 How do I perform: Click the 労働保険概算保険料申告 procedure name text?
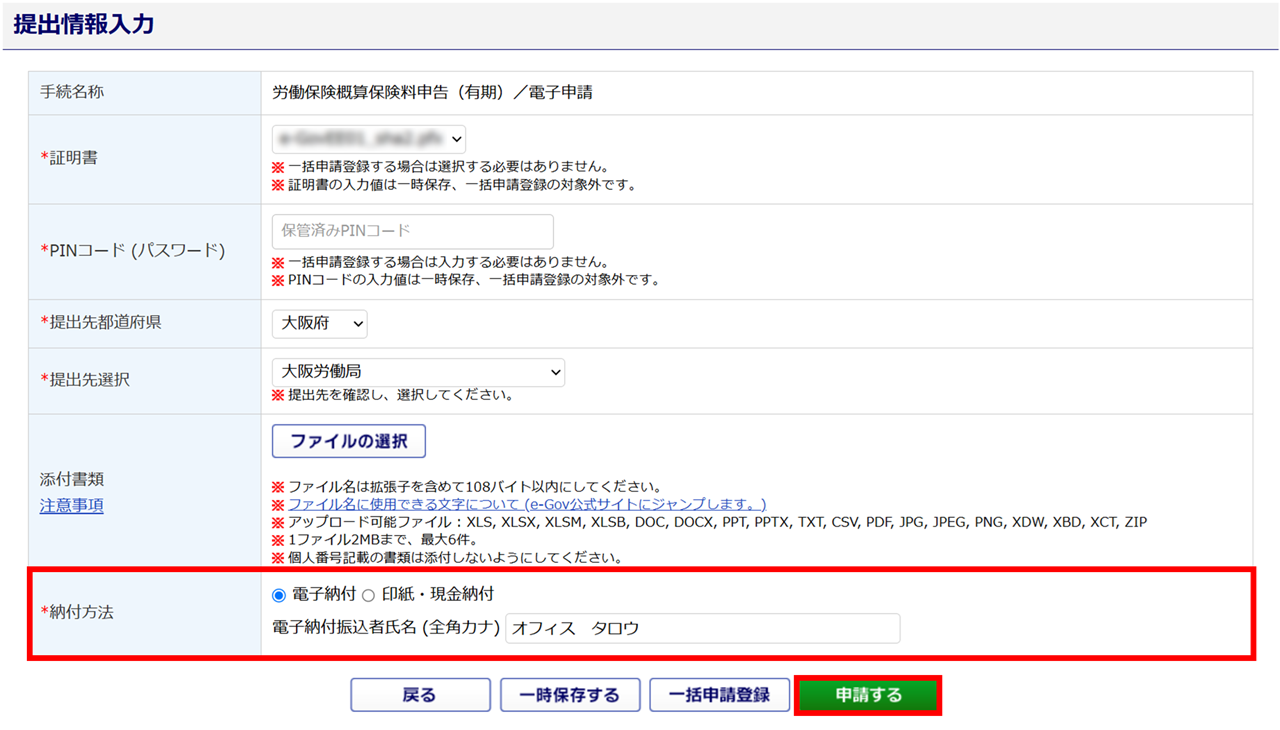[432, 93]
